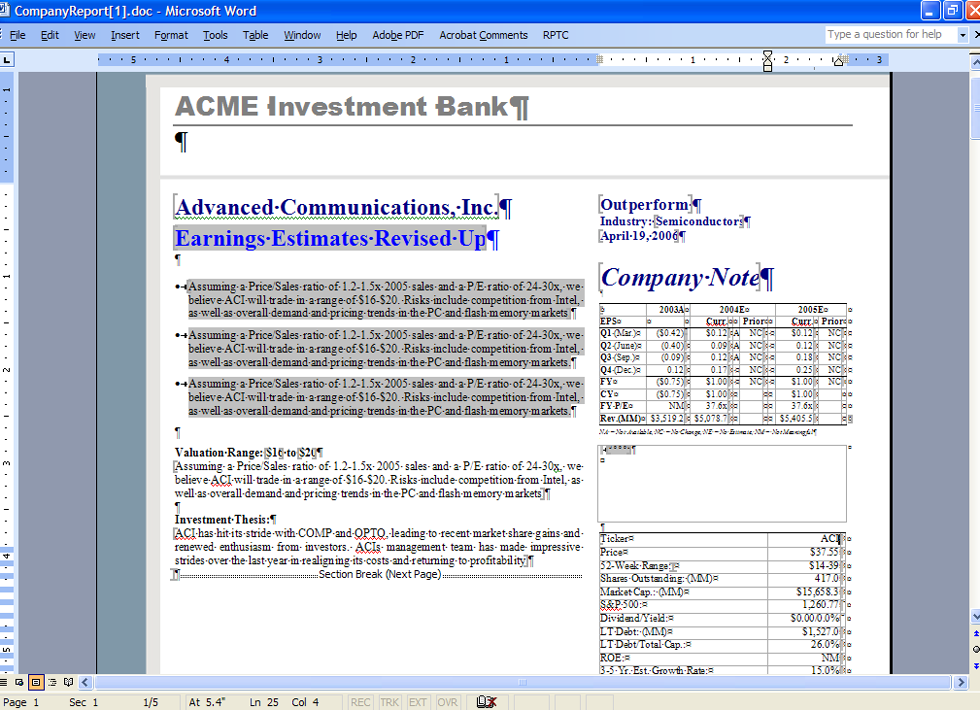Click the LT Debt/Total Cap. label
The height and width of the screenshot is (710, 980).
(646, 644)
